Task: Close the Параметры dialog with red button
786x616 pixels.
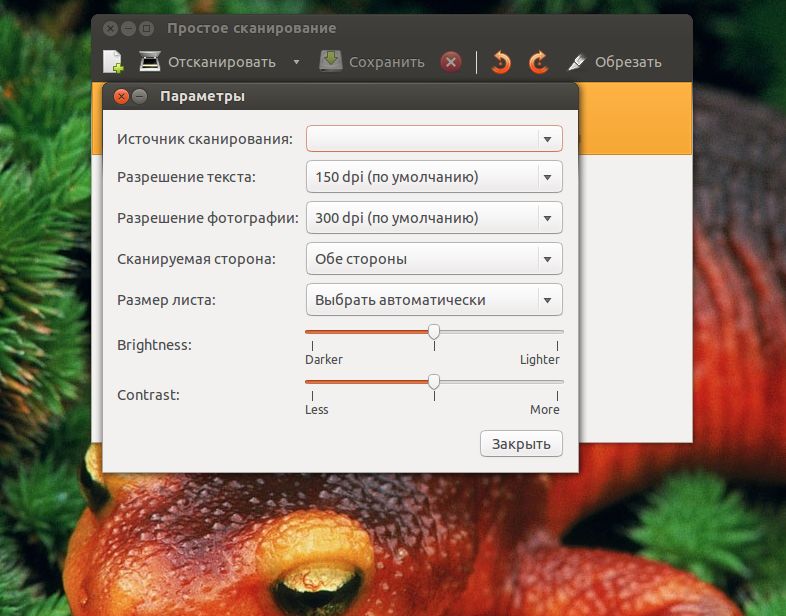Action: click(121, 96)
